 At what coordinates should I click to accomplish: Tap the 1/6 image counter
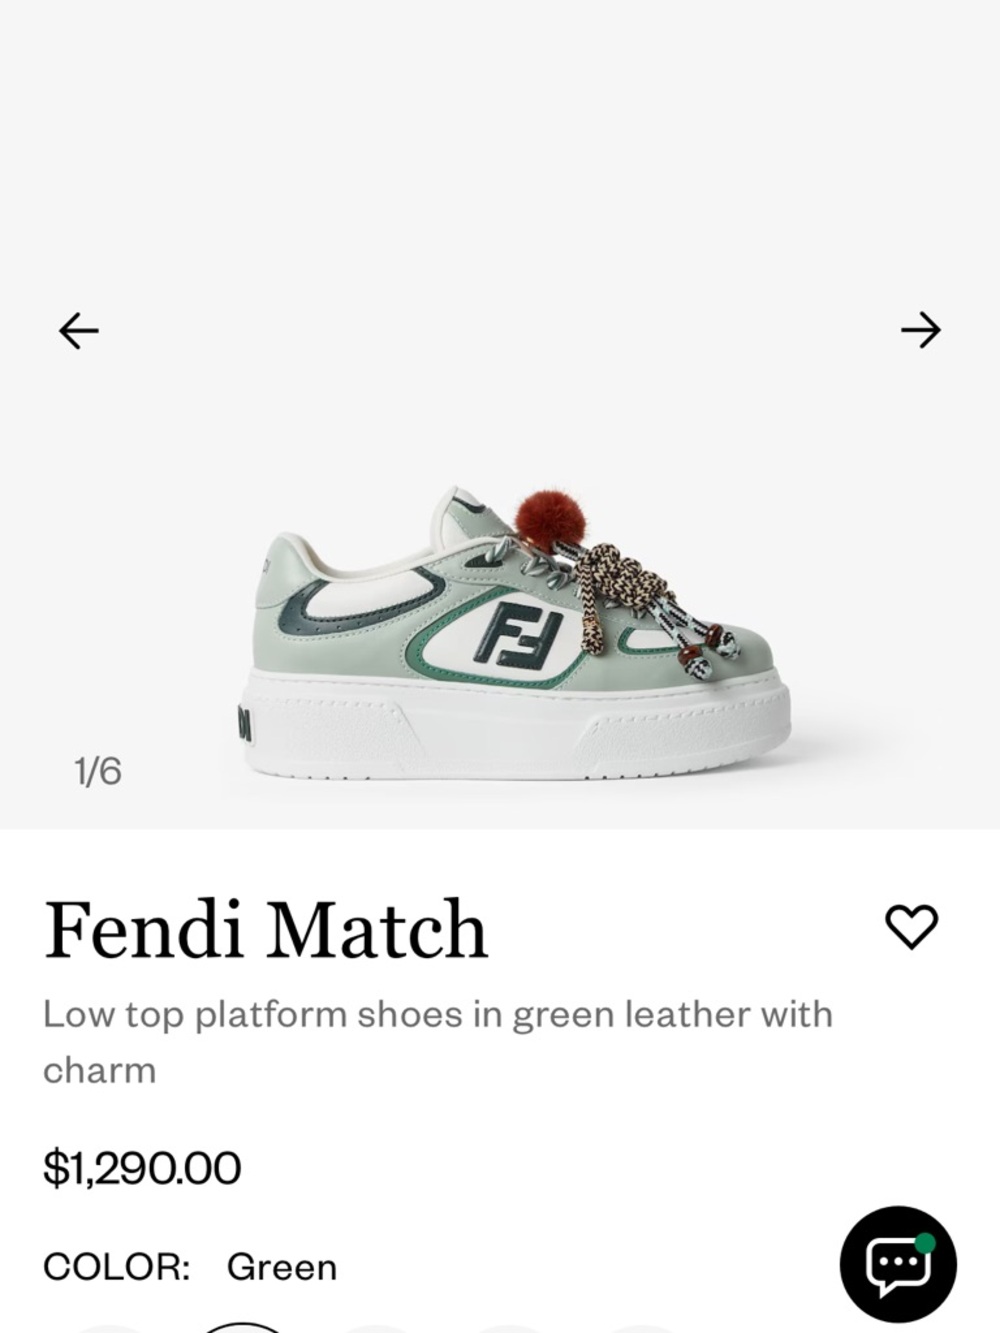tap(98, 771)
